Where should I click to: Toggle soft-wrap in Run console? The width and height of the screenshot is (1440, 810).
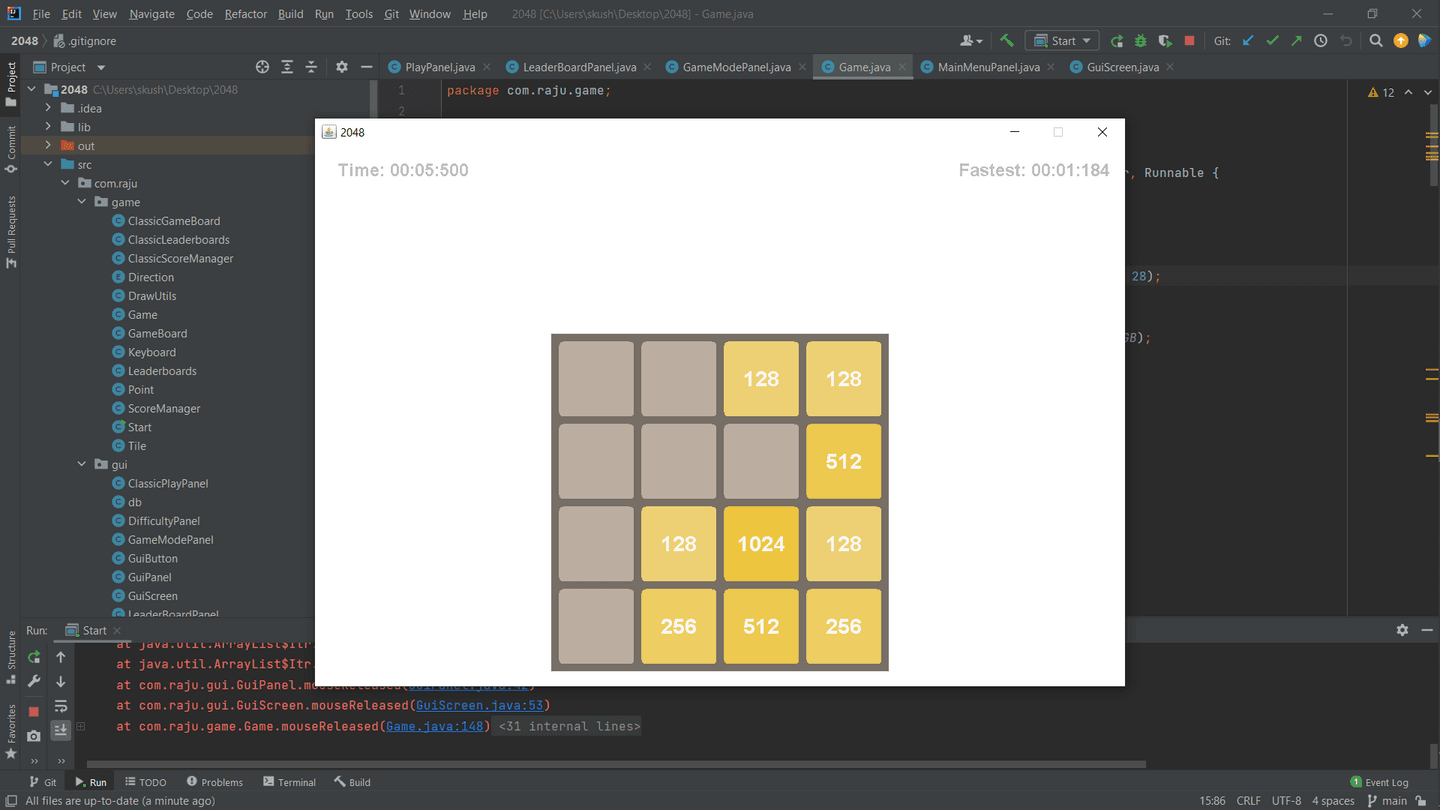(61, 706)
